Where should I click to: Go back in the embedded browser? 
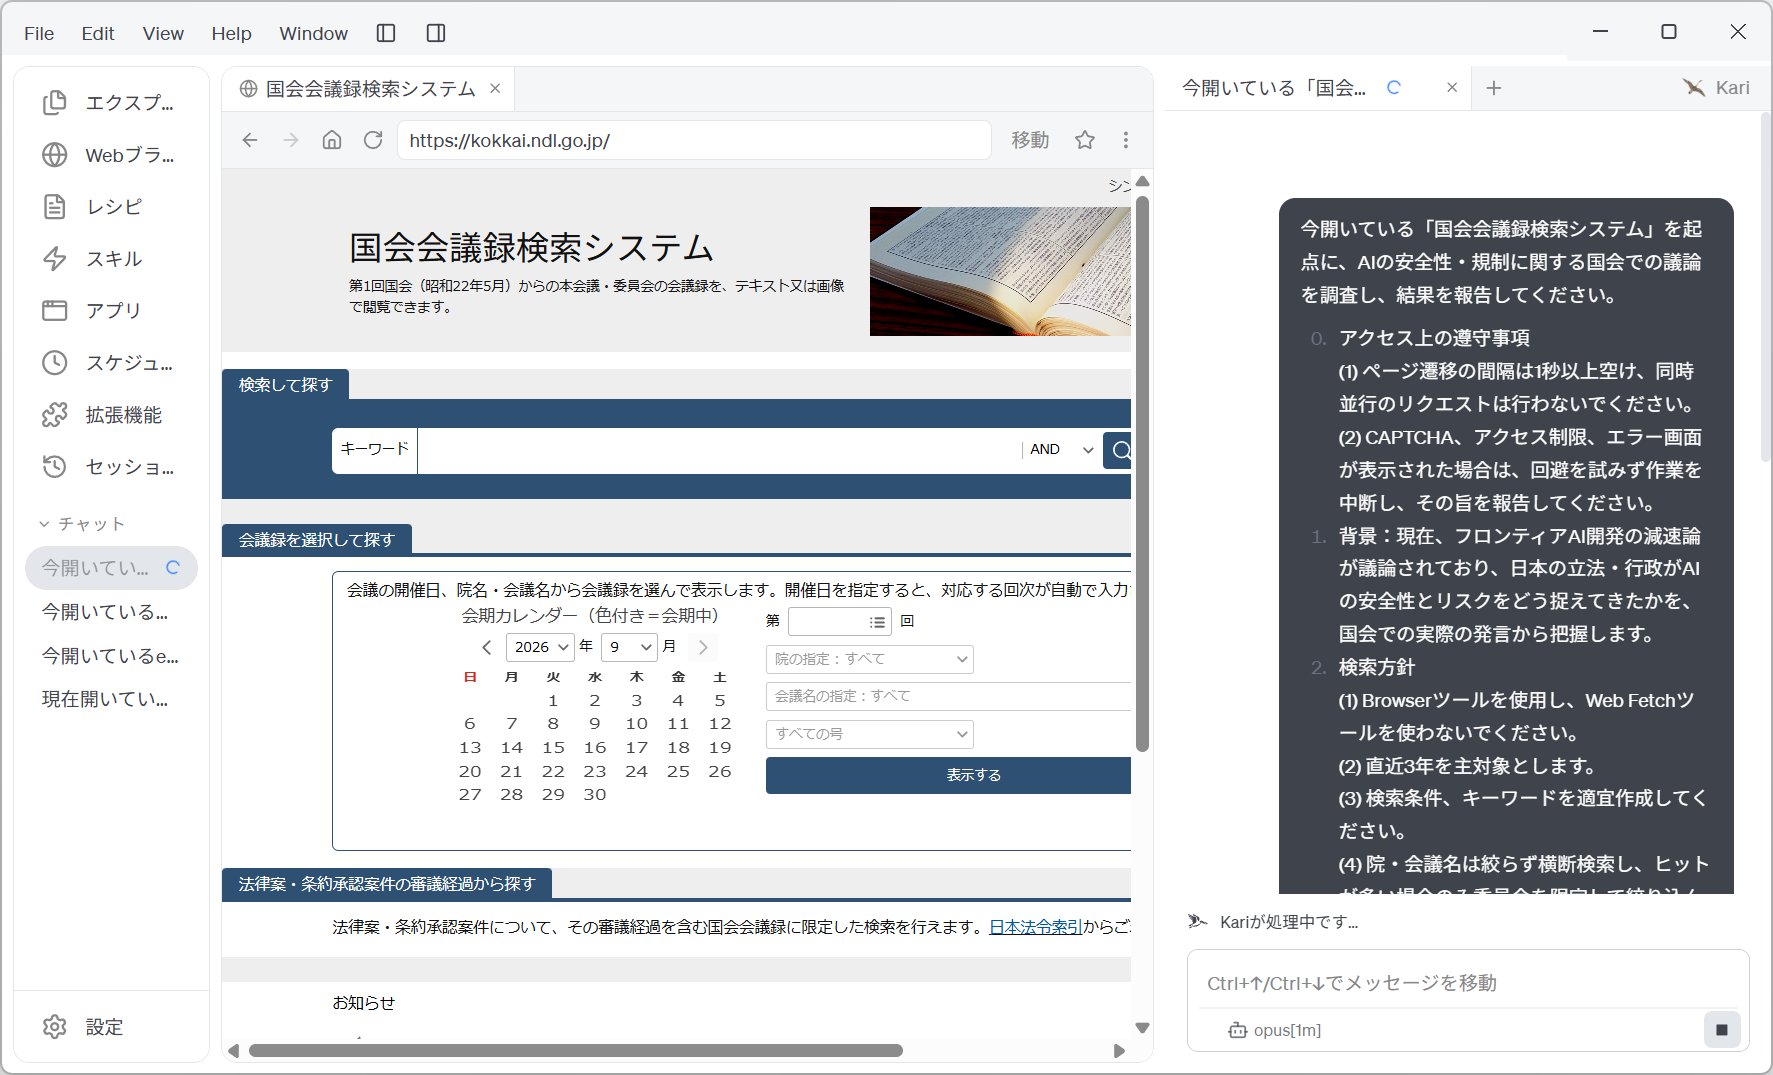tap(250, 140)
